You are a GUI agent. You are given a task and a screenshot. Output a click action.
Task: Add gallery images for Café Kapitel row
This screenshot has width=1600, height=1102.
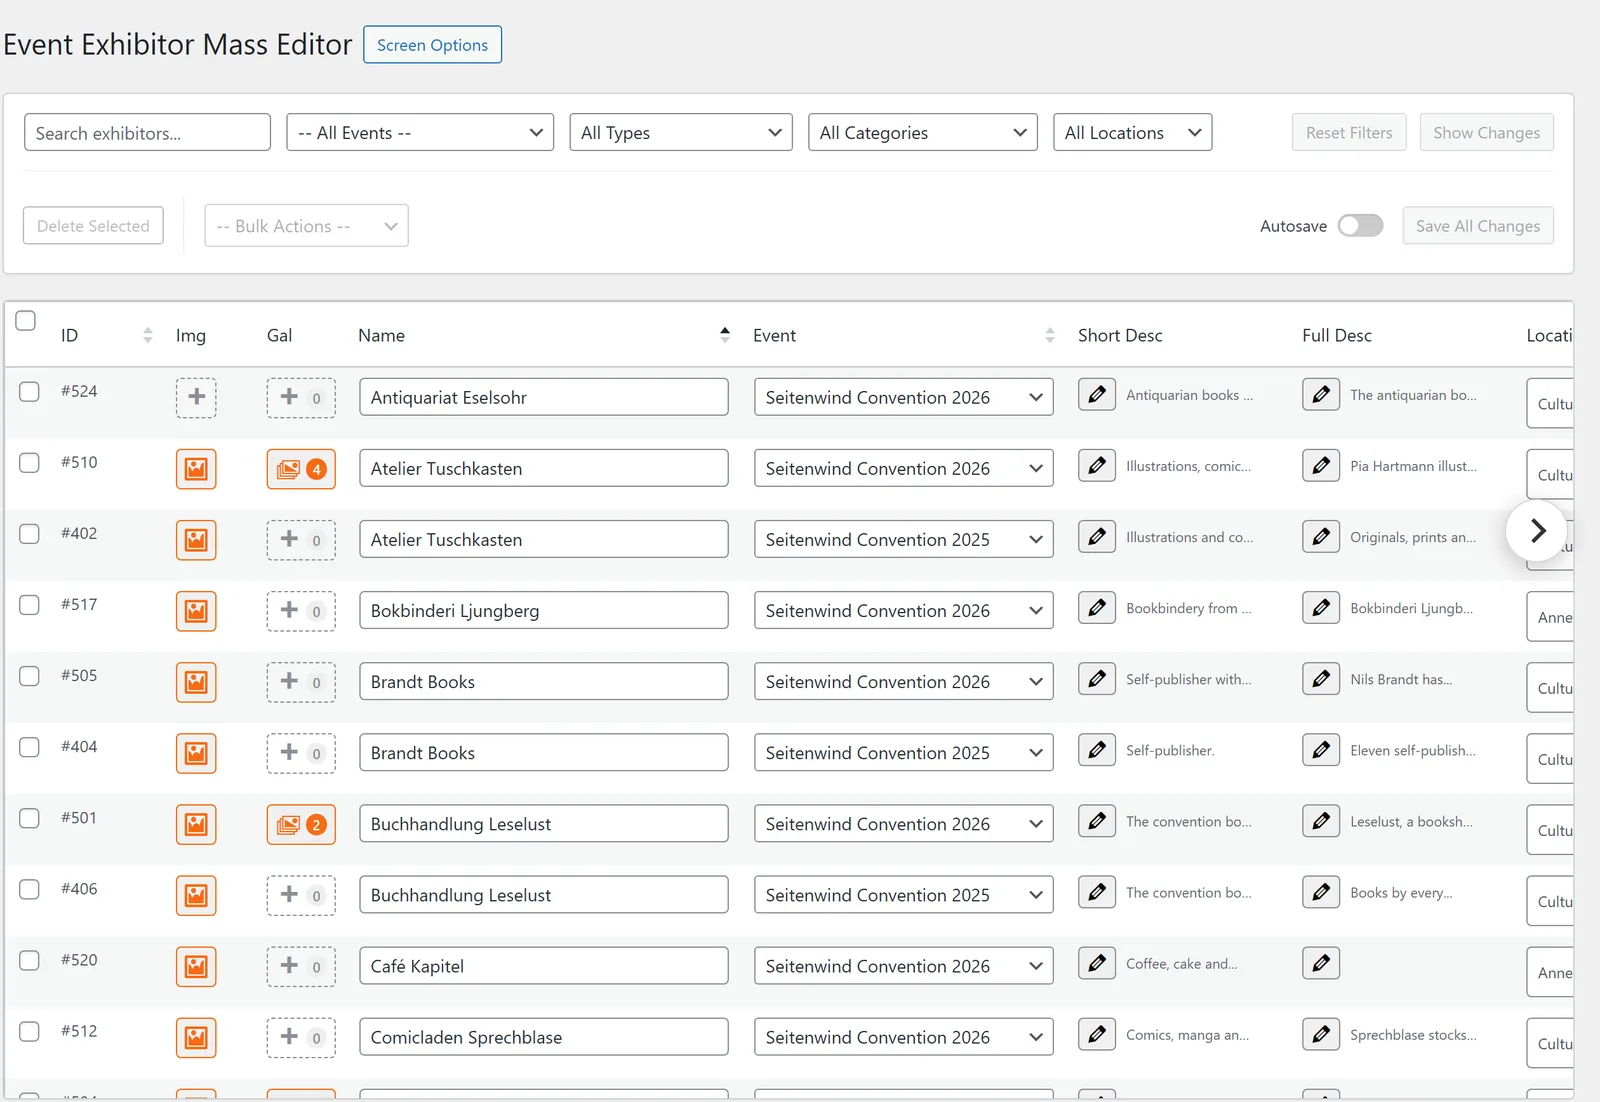point(301,967)
